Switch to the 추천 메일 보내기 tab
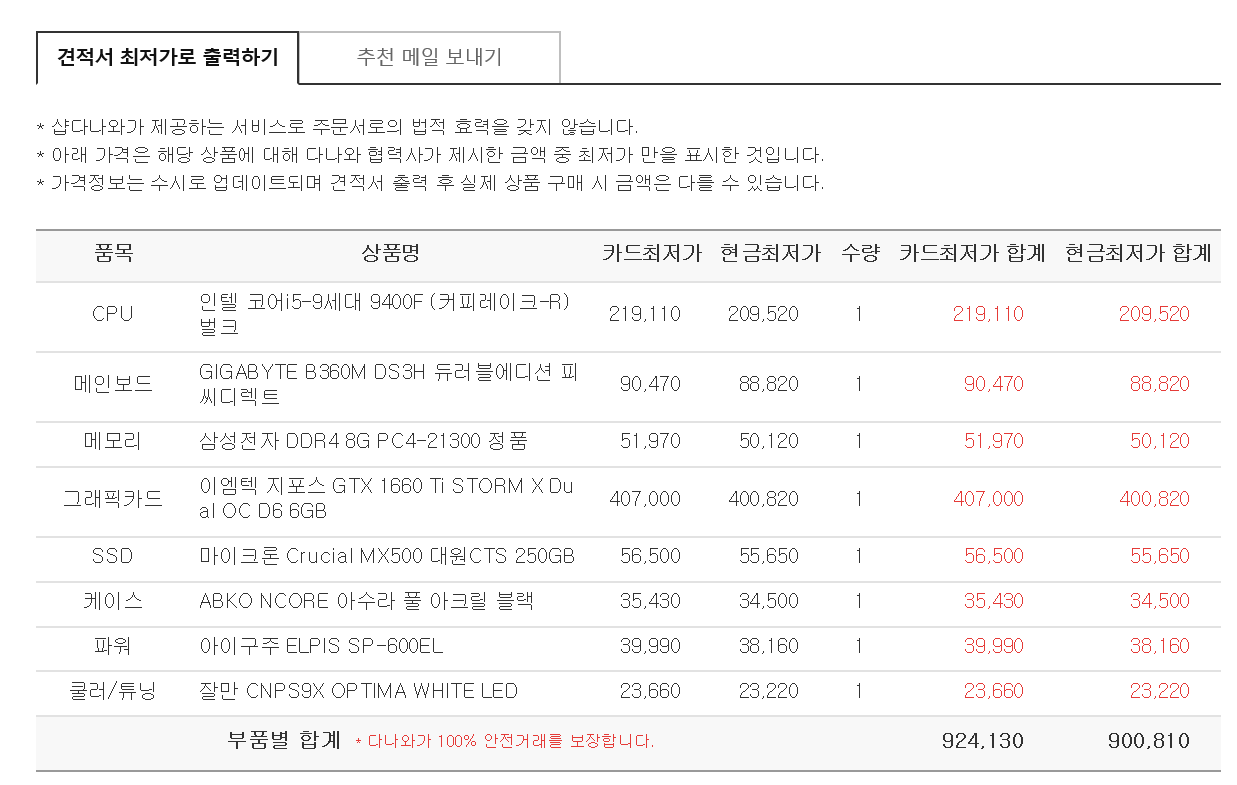This screenshot has width=1237, height=785. (x=429, y=57)
